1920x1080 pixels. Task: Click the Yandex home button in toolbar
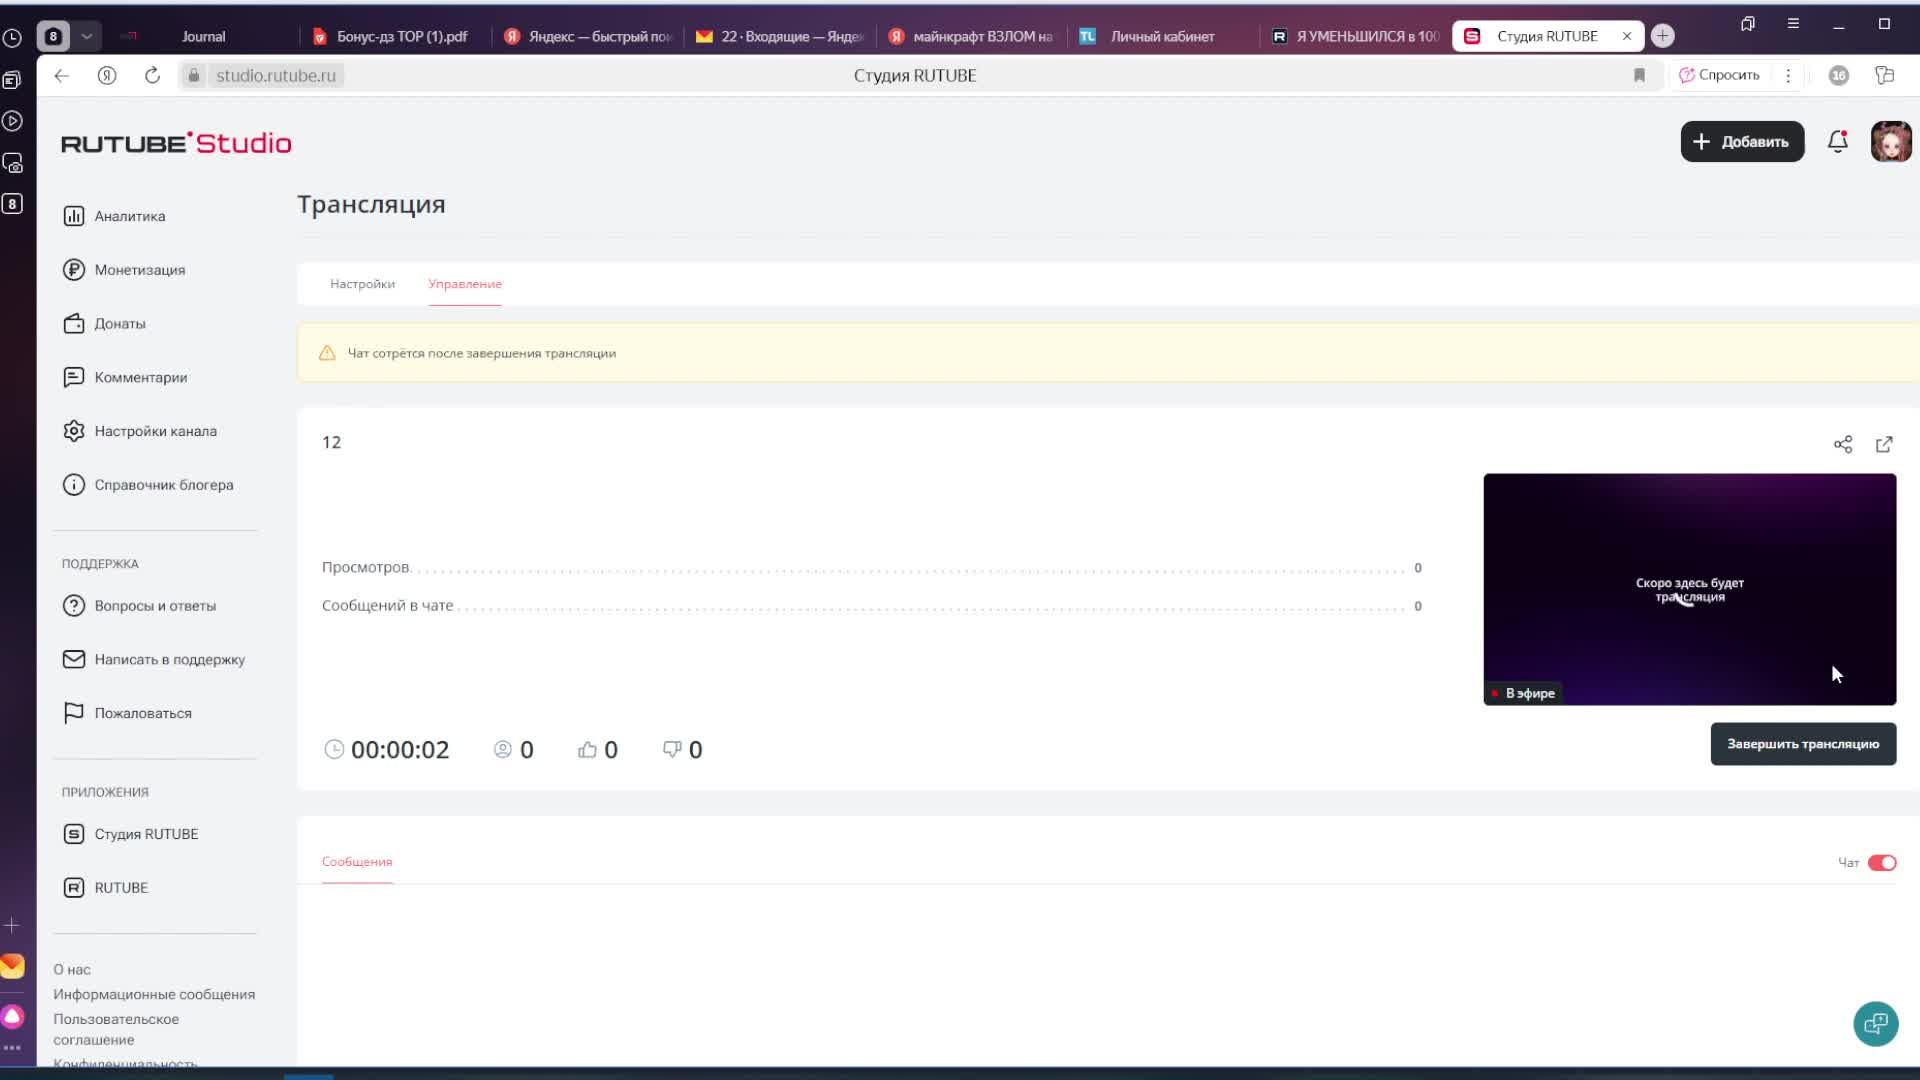point(107,75)
